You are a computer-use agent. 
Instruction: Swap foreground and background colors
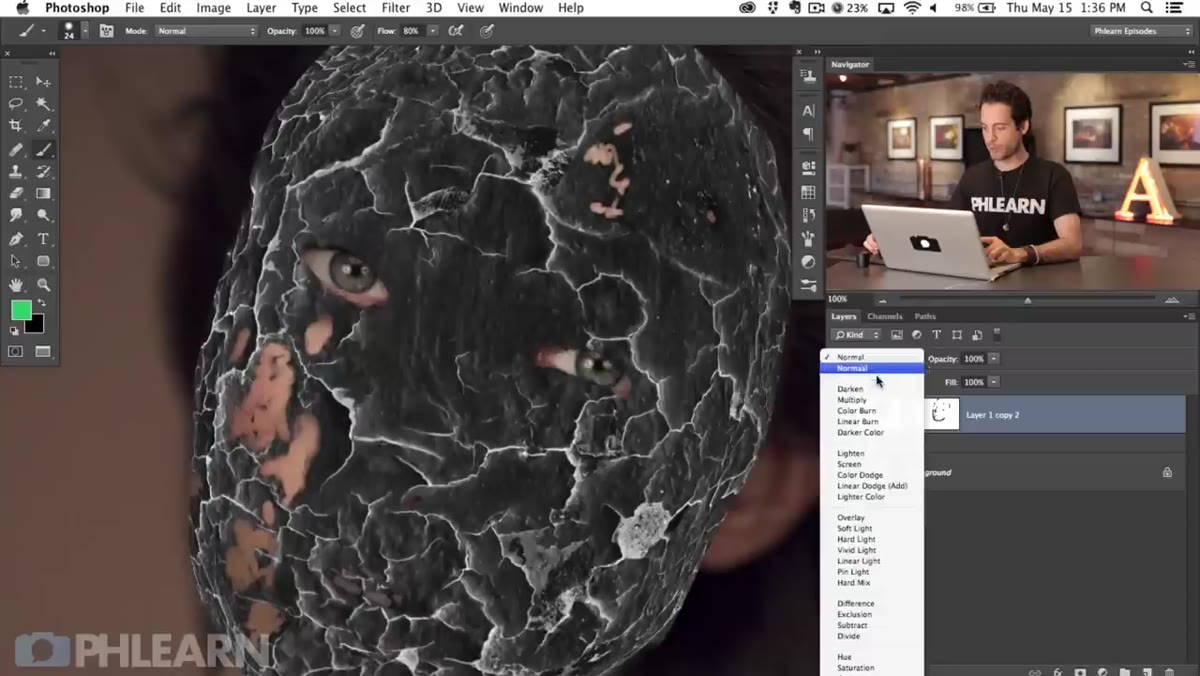(42, 304)
